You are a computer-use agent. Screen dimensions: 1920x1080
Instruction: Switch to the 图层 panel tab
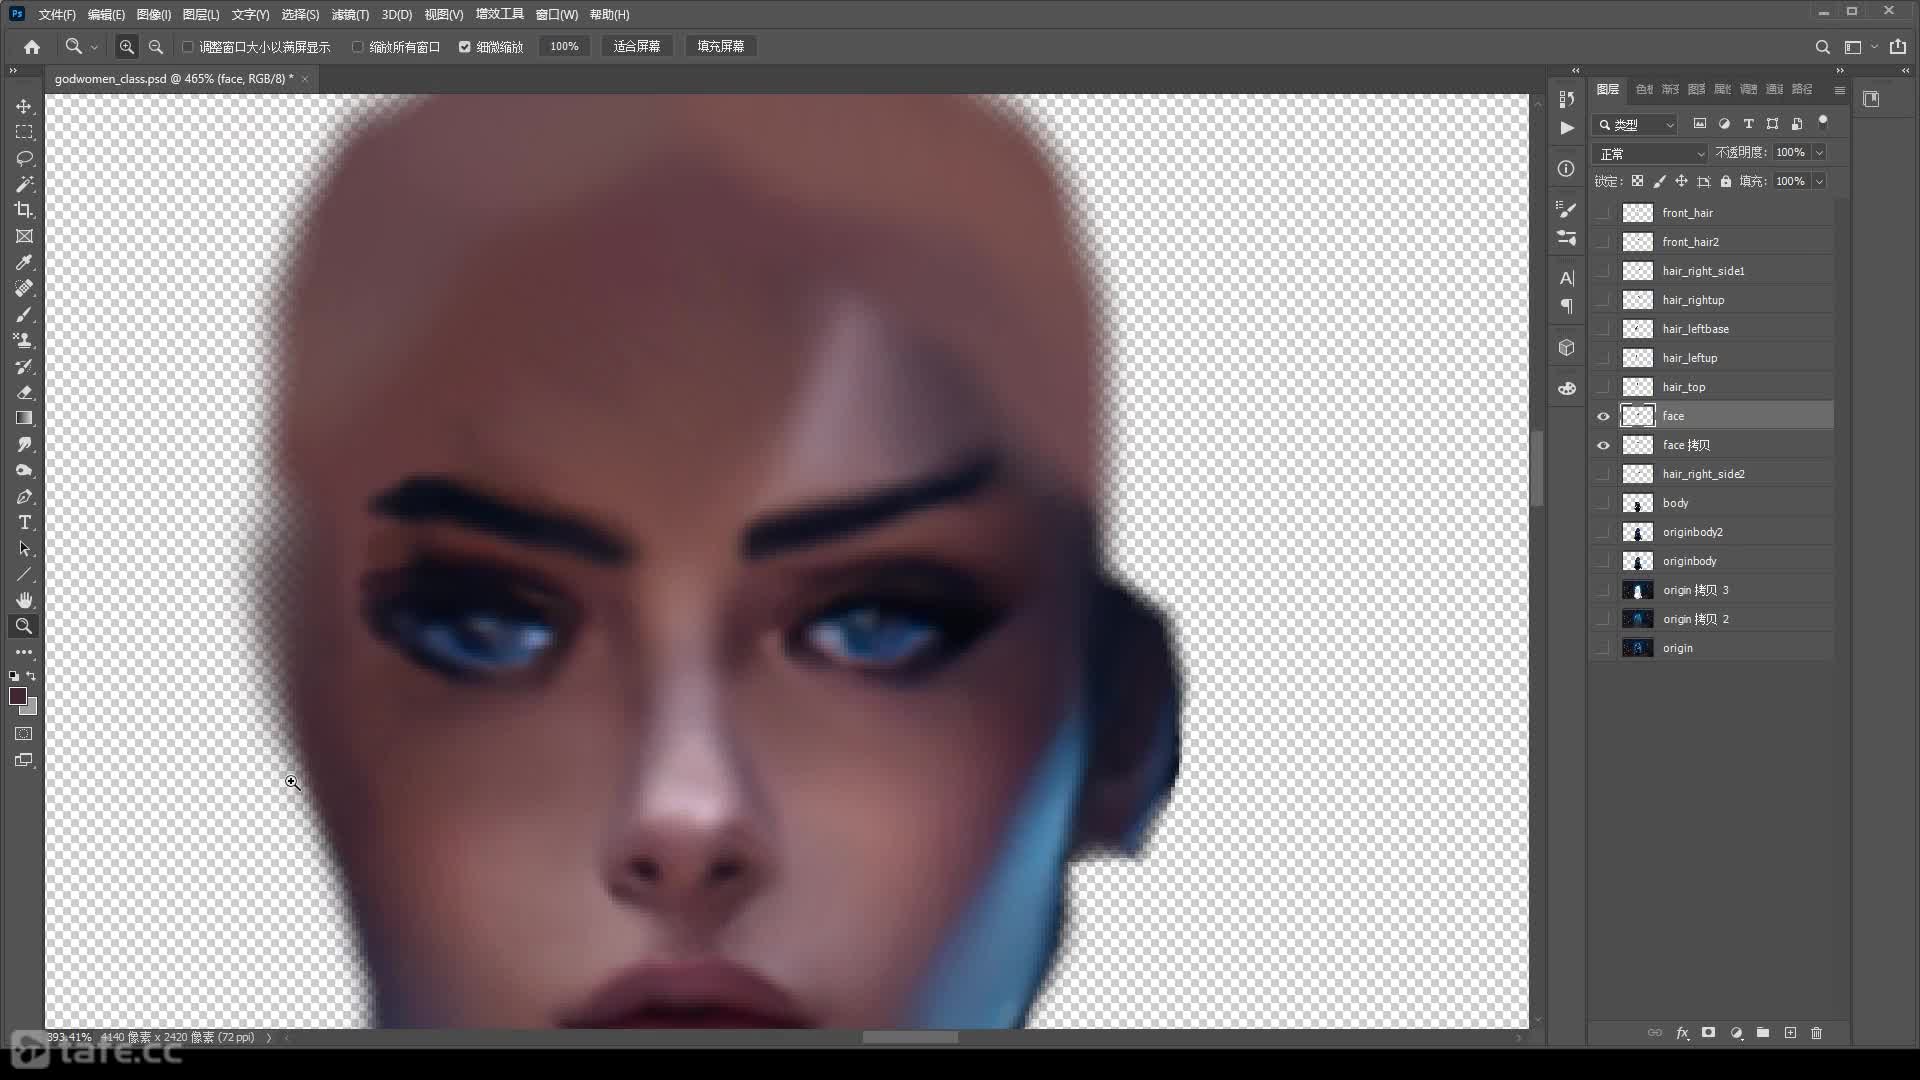[1608, 89]
